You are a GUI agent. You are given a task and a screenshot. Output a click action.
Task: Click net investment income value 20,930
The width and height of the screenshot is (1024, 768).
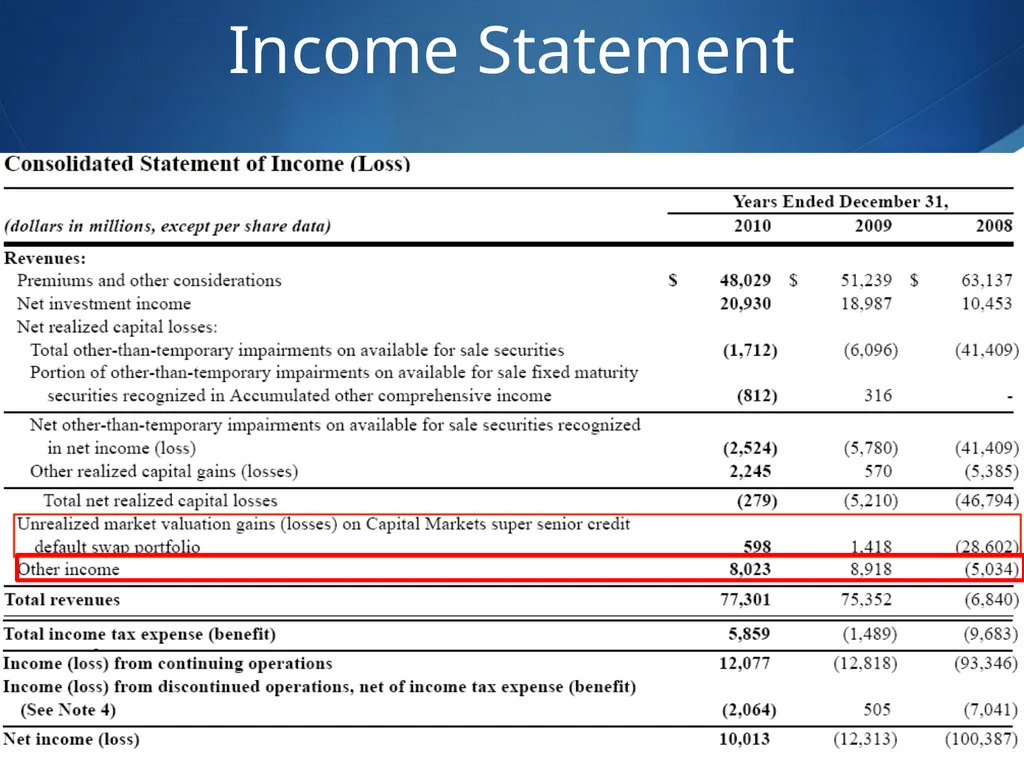[745, 304]
